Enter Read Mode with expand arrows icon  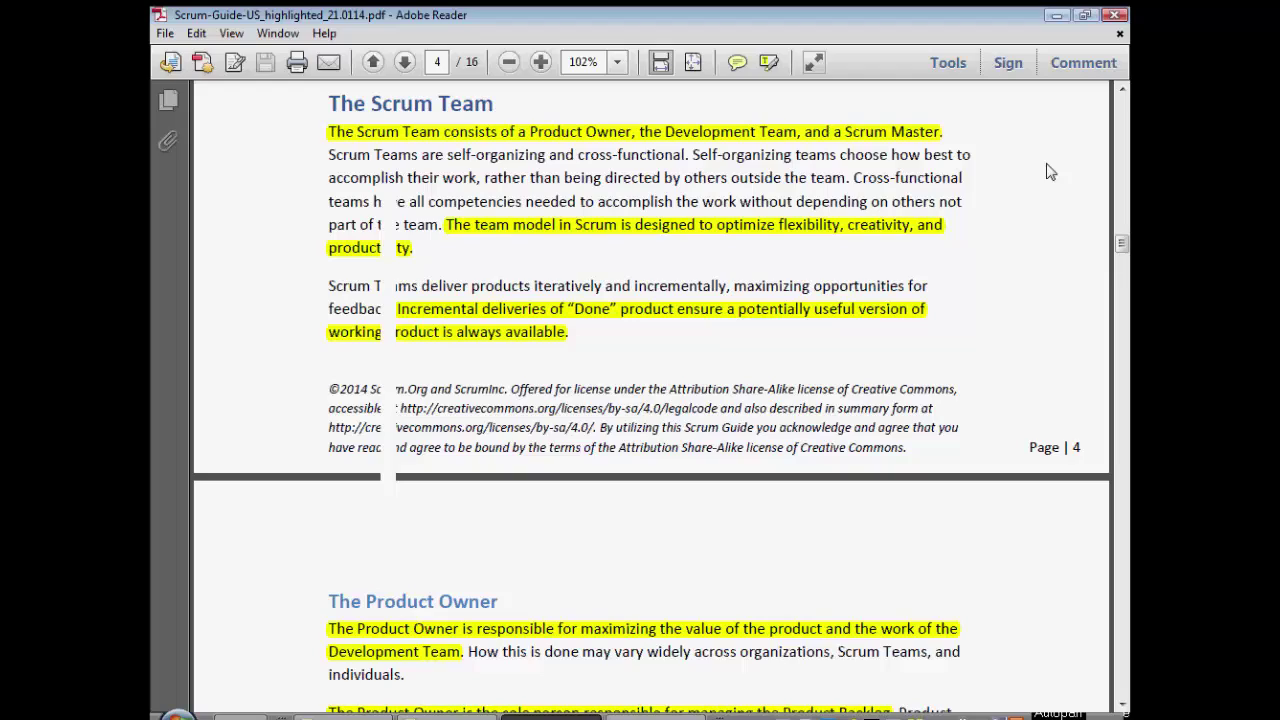tap(814, 62)
